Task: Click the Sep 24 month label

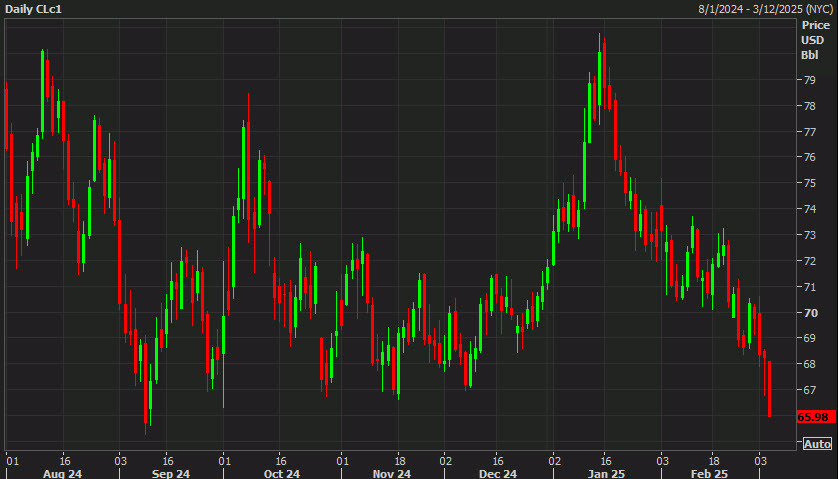Action: [170, 474]
